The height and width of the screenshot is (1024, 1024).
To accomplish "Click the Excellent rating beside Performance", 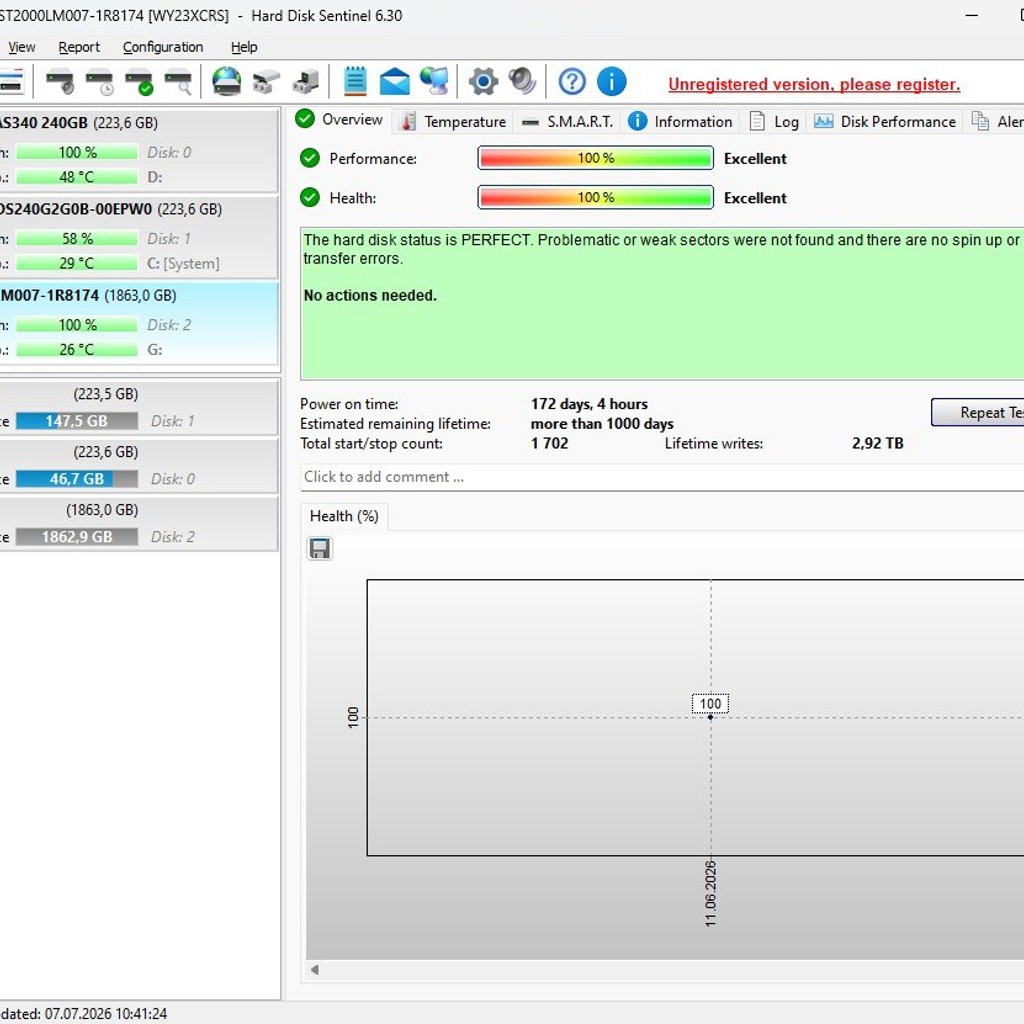I will click(x=755, y=159).
